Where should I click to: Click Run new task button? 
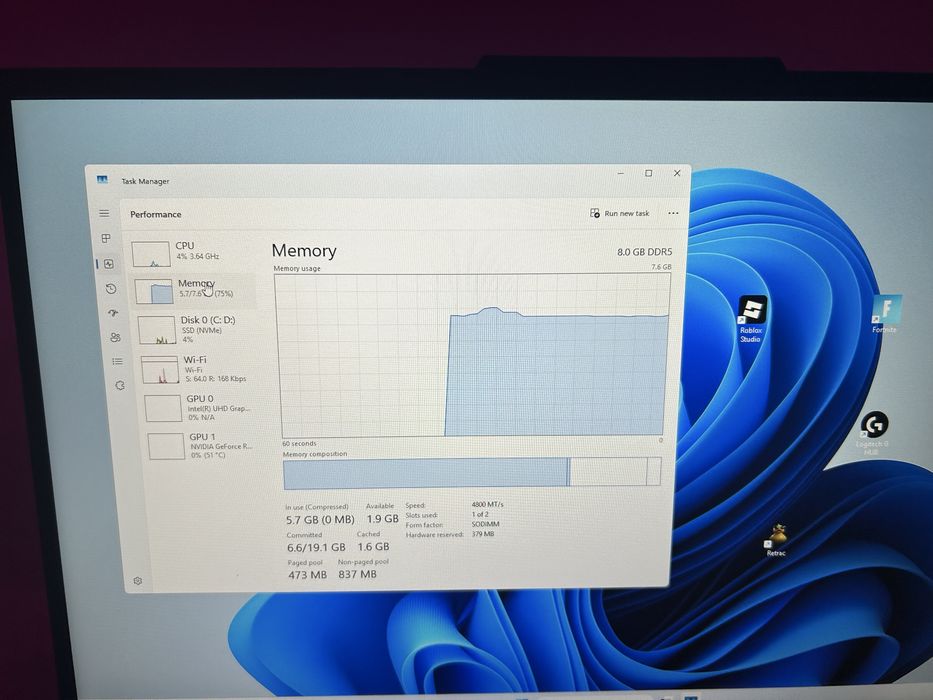[619, 213]
